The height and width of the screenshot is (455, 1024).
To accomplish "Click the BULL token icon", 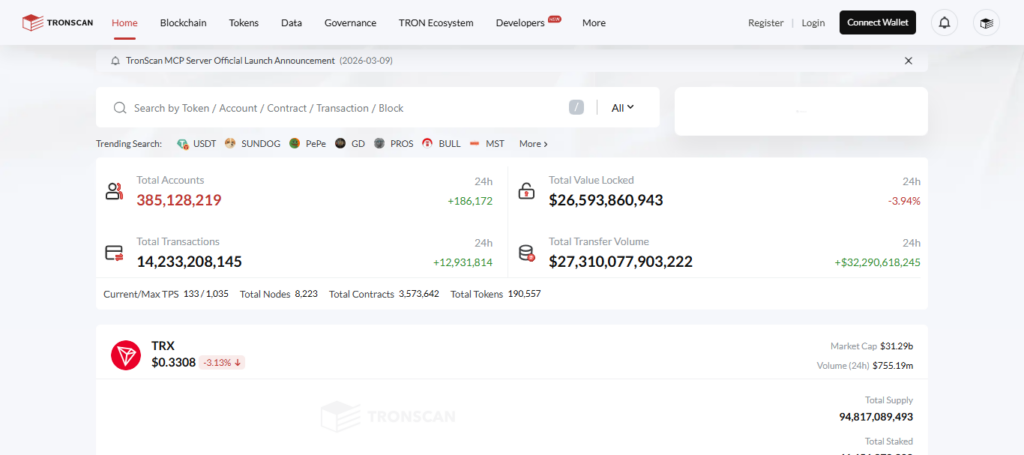I will (x=428, y=144).
